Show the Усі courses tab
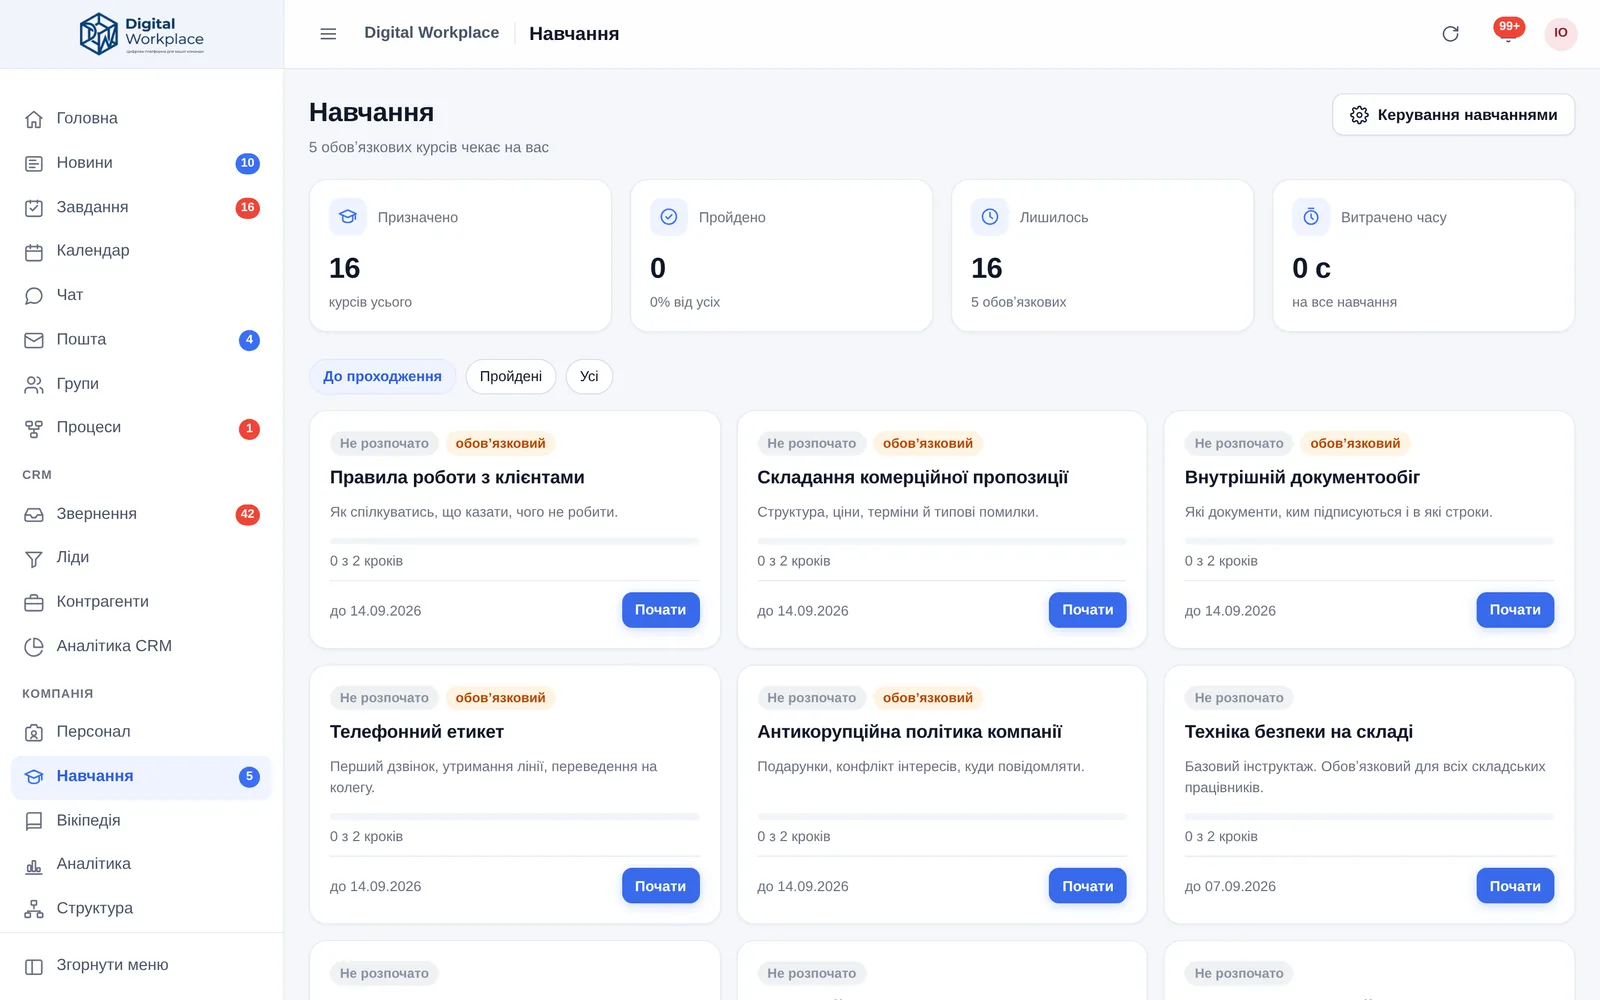Image resolution: width=1600 pixels, height=1000 pixels. (589, 377)
